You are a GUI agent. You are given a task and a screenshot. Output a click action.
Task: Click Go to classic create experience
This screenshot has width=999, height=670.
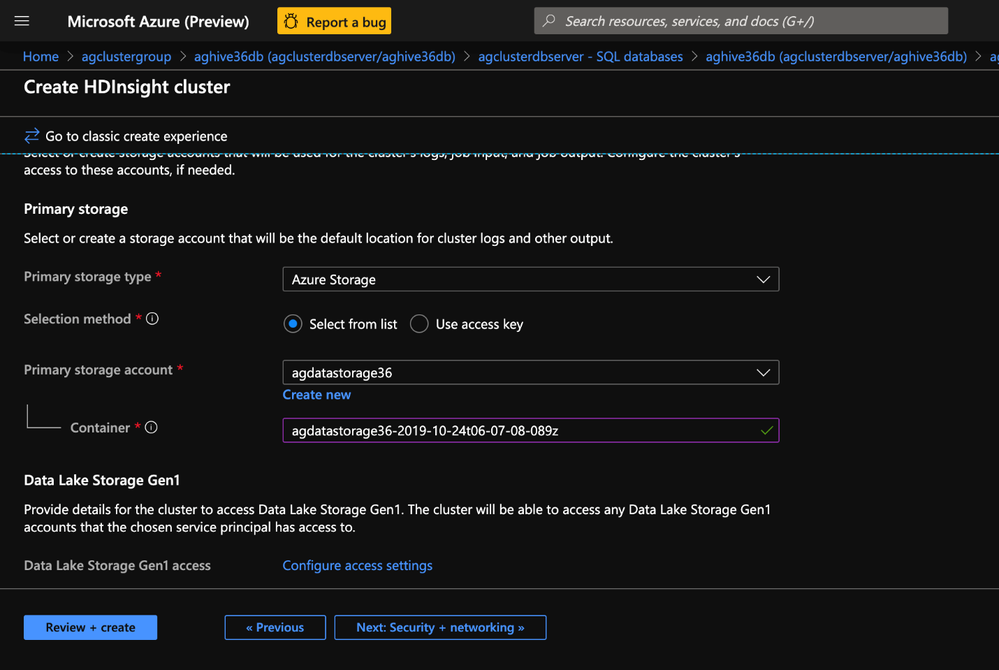coord(126,136)
